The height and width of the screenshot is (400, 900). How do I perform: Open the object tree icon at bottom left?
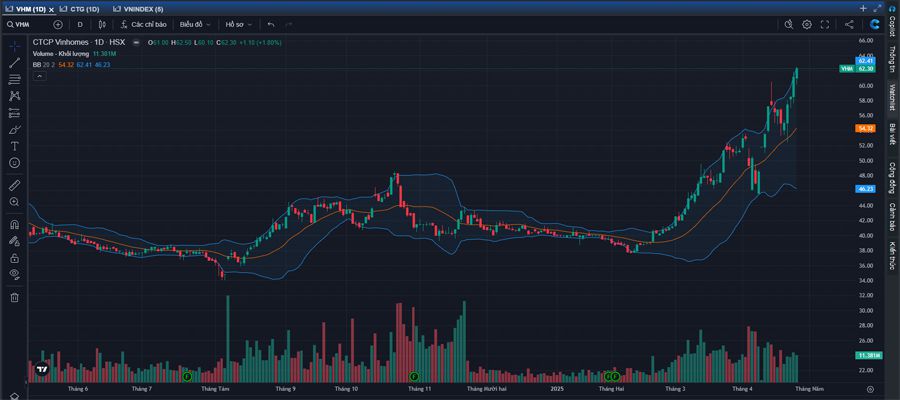coord(15,395)
